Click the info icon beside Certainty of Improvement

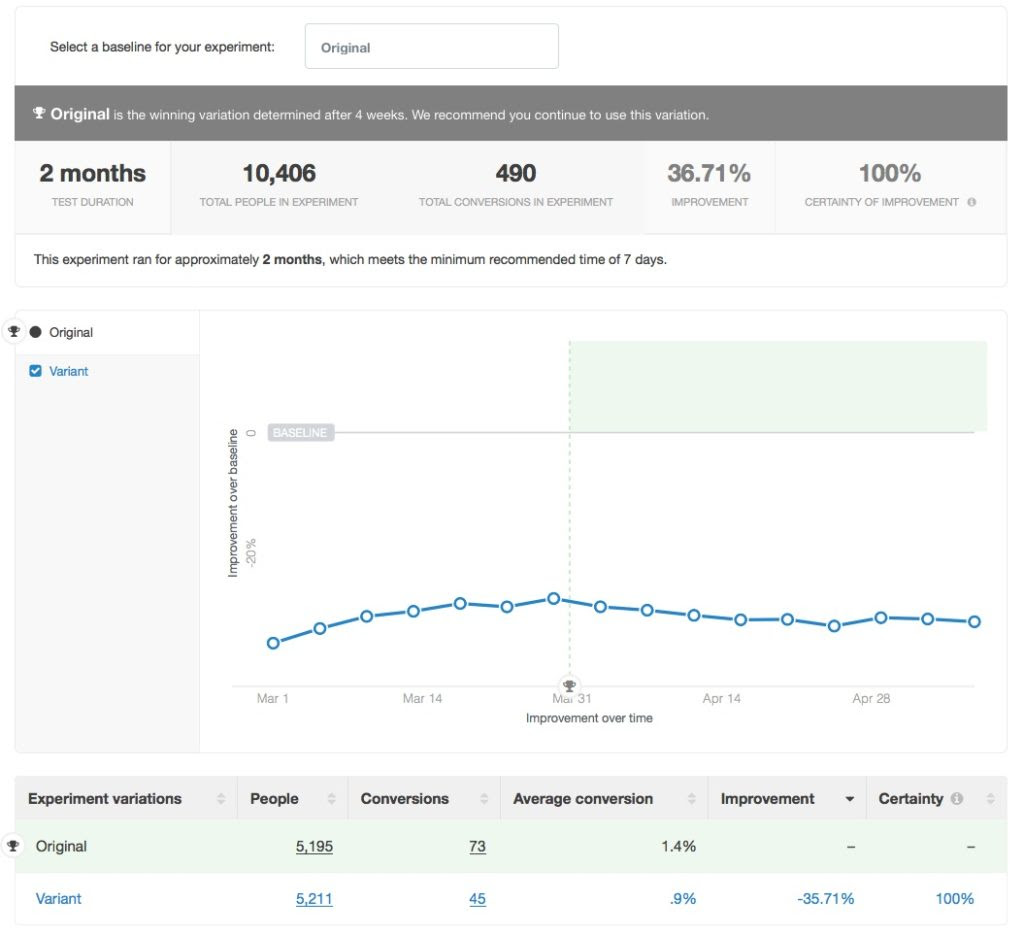click(972, 202)
